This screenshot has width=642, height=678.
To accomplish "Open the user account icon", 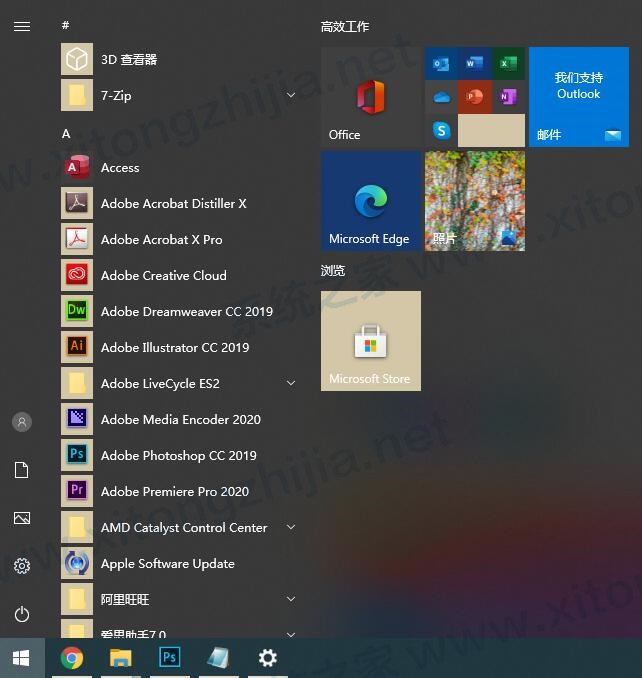I will click(22, 422).
